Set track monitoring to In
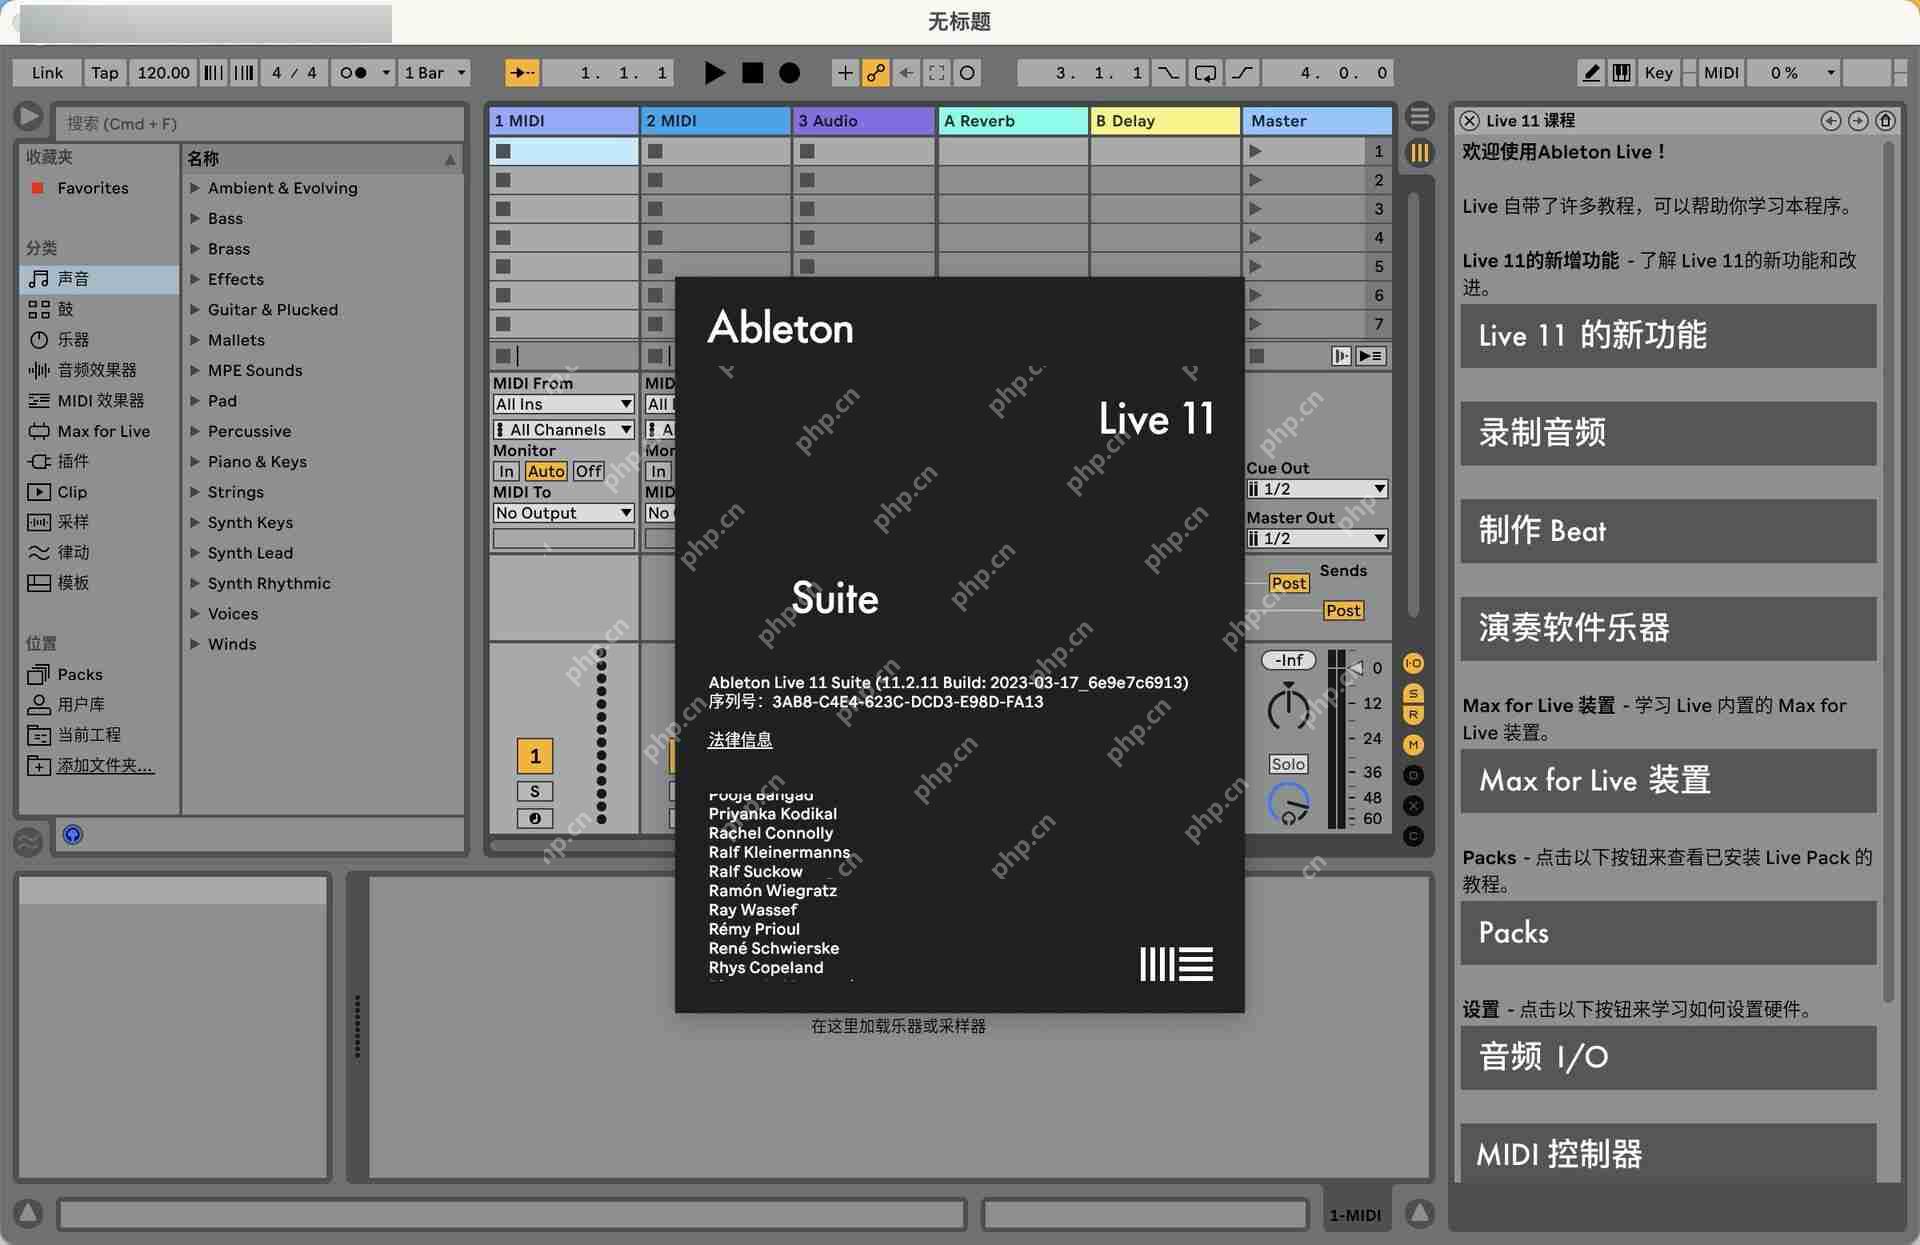The height and width of the screenshot is (1245, 1920). point(508,471)
